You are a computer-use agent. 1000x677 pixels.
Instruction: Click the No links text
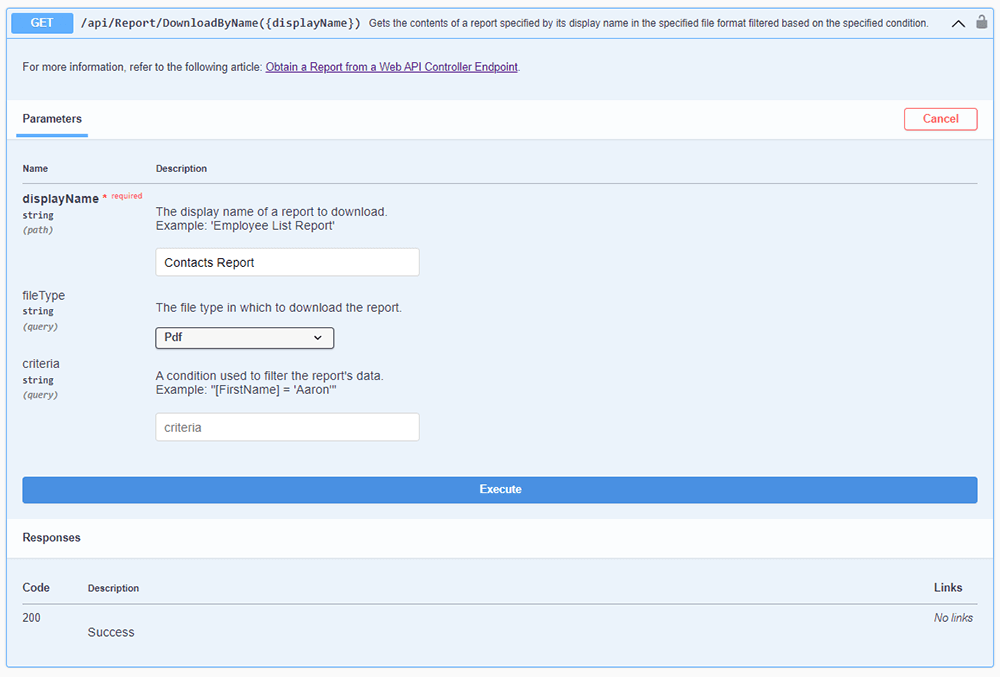[x=953, y=617]
